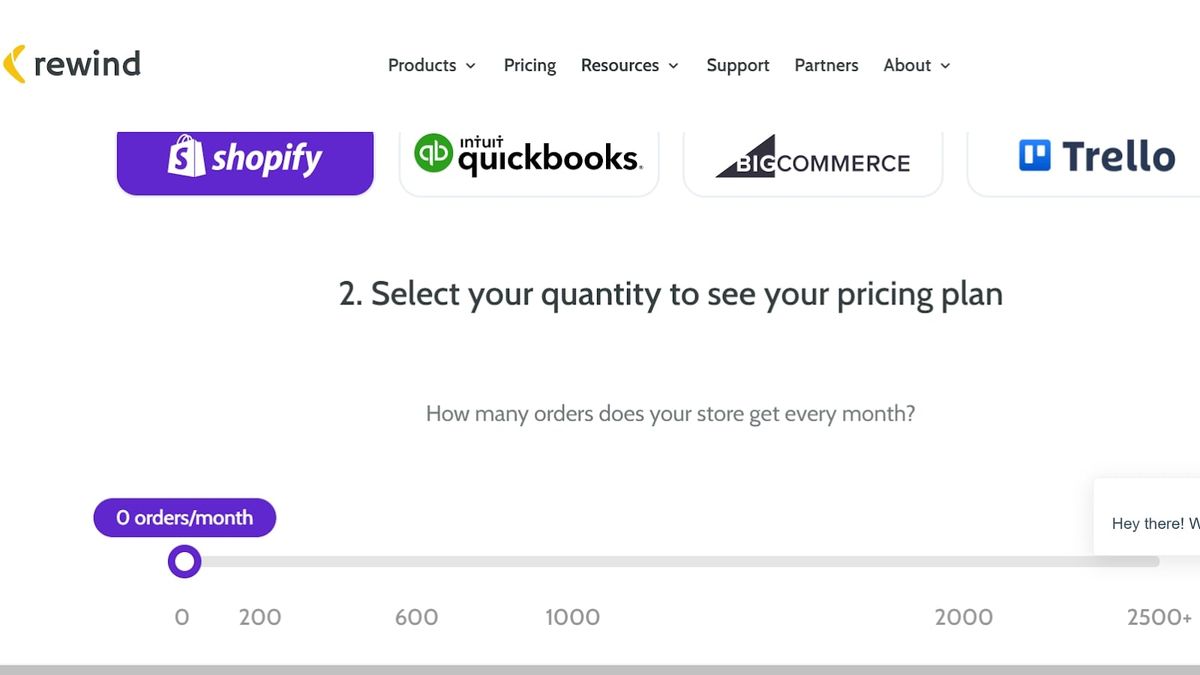This screenshot has width=1200, height=675.
Task: Click the 1000 orders tick label
Action: click(572, 617)
